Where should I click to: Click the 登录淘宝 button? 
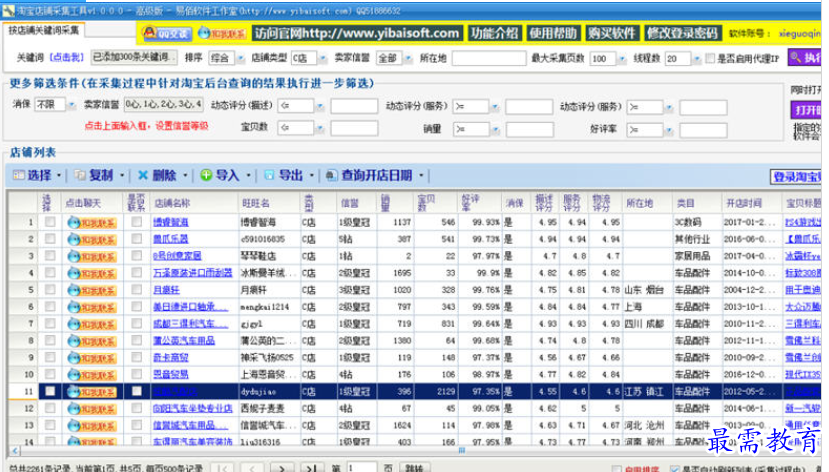pyautogui.click(x=796, y=177)
